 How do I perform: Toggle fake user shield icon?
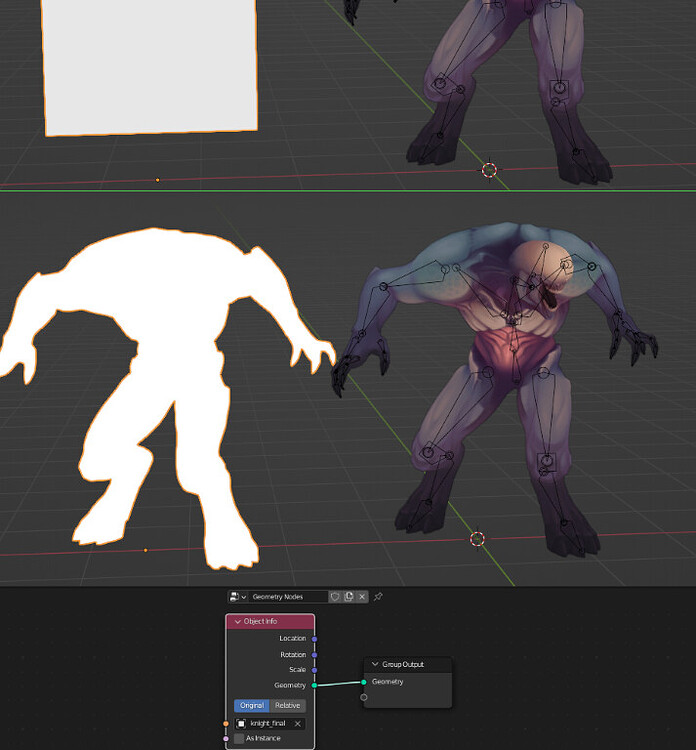click(x=335, y=596)
